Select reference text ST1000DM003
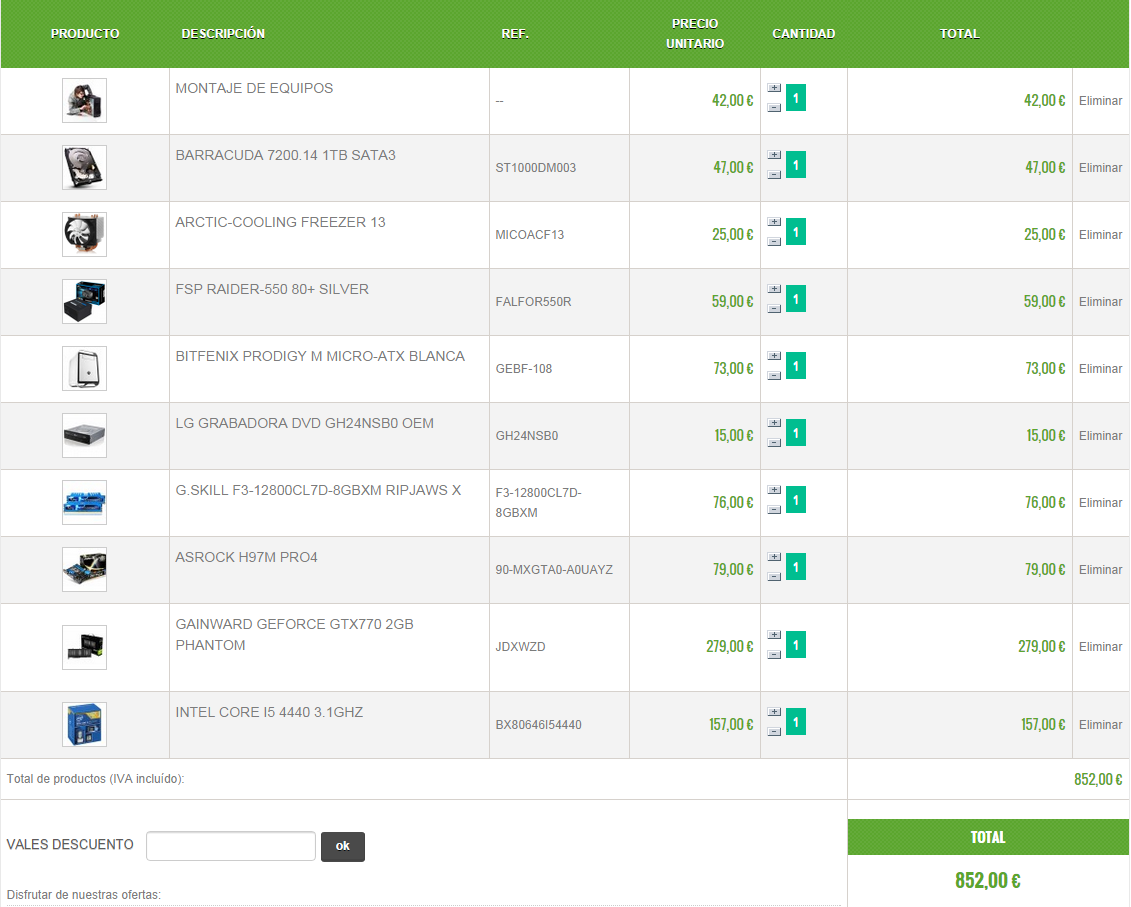1131x907 pixels. 536,168
